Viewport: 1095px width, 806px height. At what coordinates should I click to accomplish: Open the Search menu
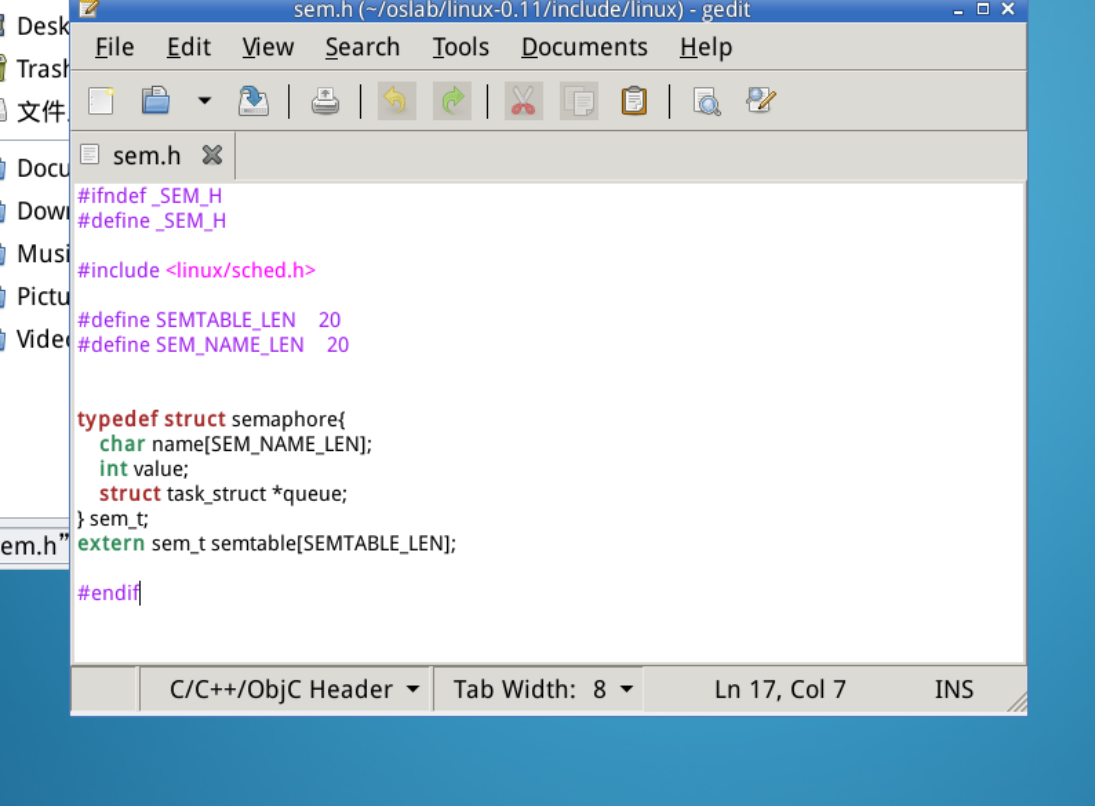coord(362,47)
